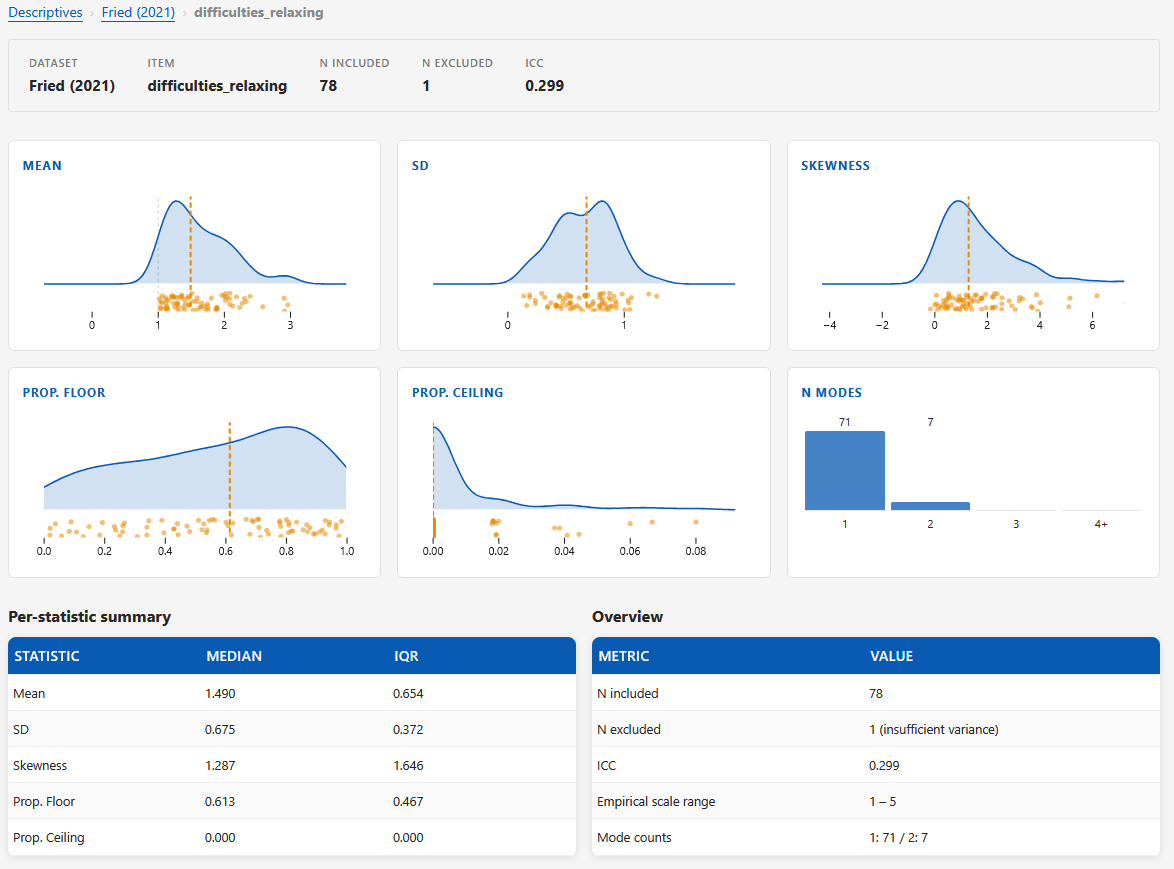Click the N MODES chart title

click(832, 392)
